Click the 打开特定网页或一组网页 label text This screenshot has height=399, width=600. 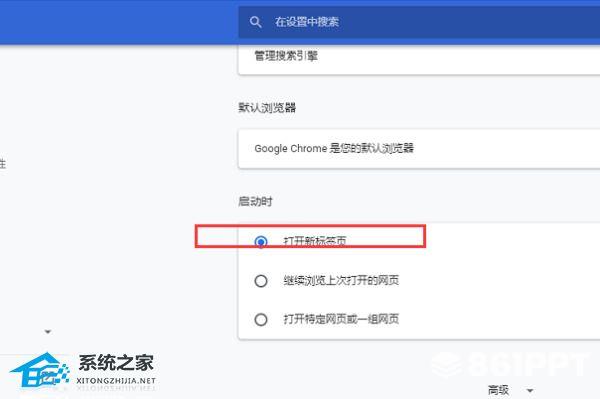[341, 319]
